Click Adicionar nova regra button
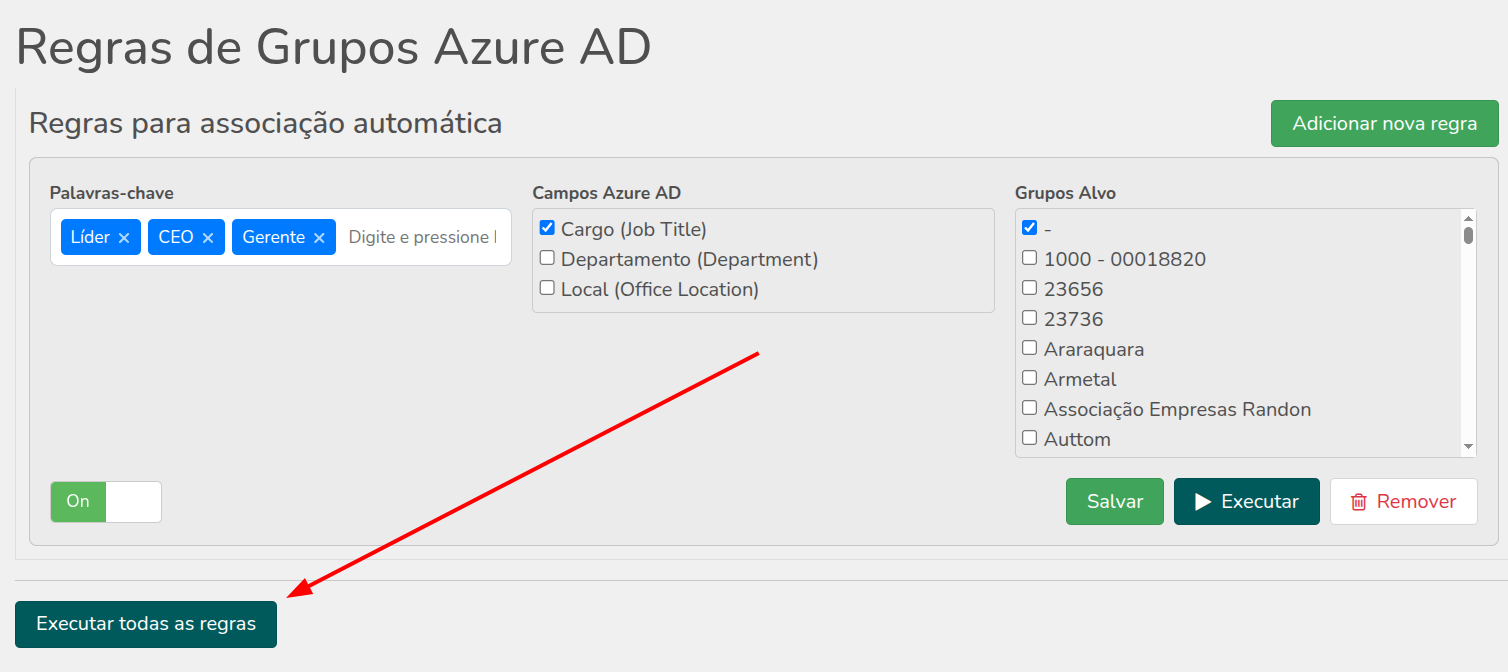The height and width of the screenshot is (672, 1508). coord(1385,124)
